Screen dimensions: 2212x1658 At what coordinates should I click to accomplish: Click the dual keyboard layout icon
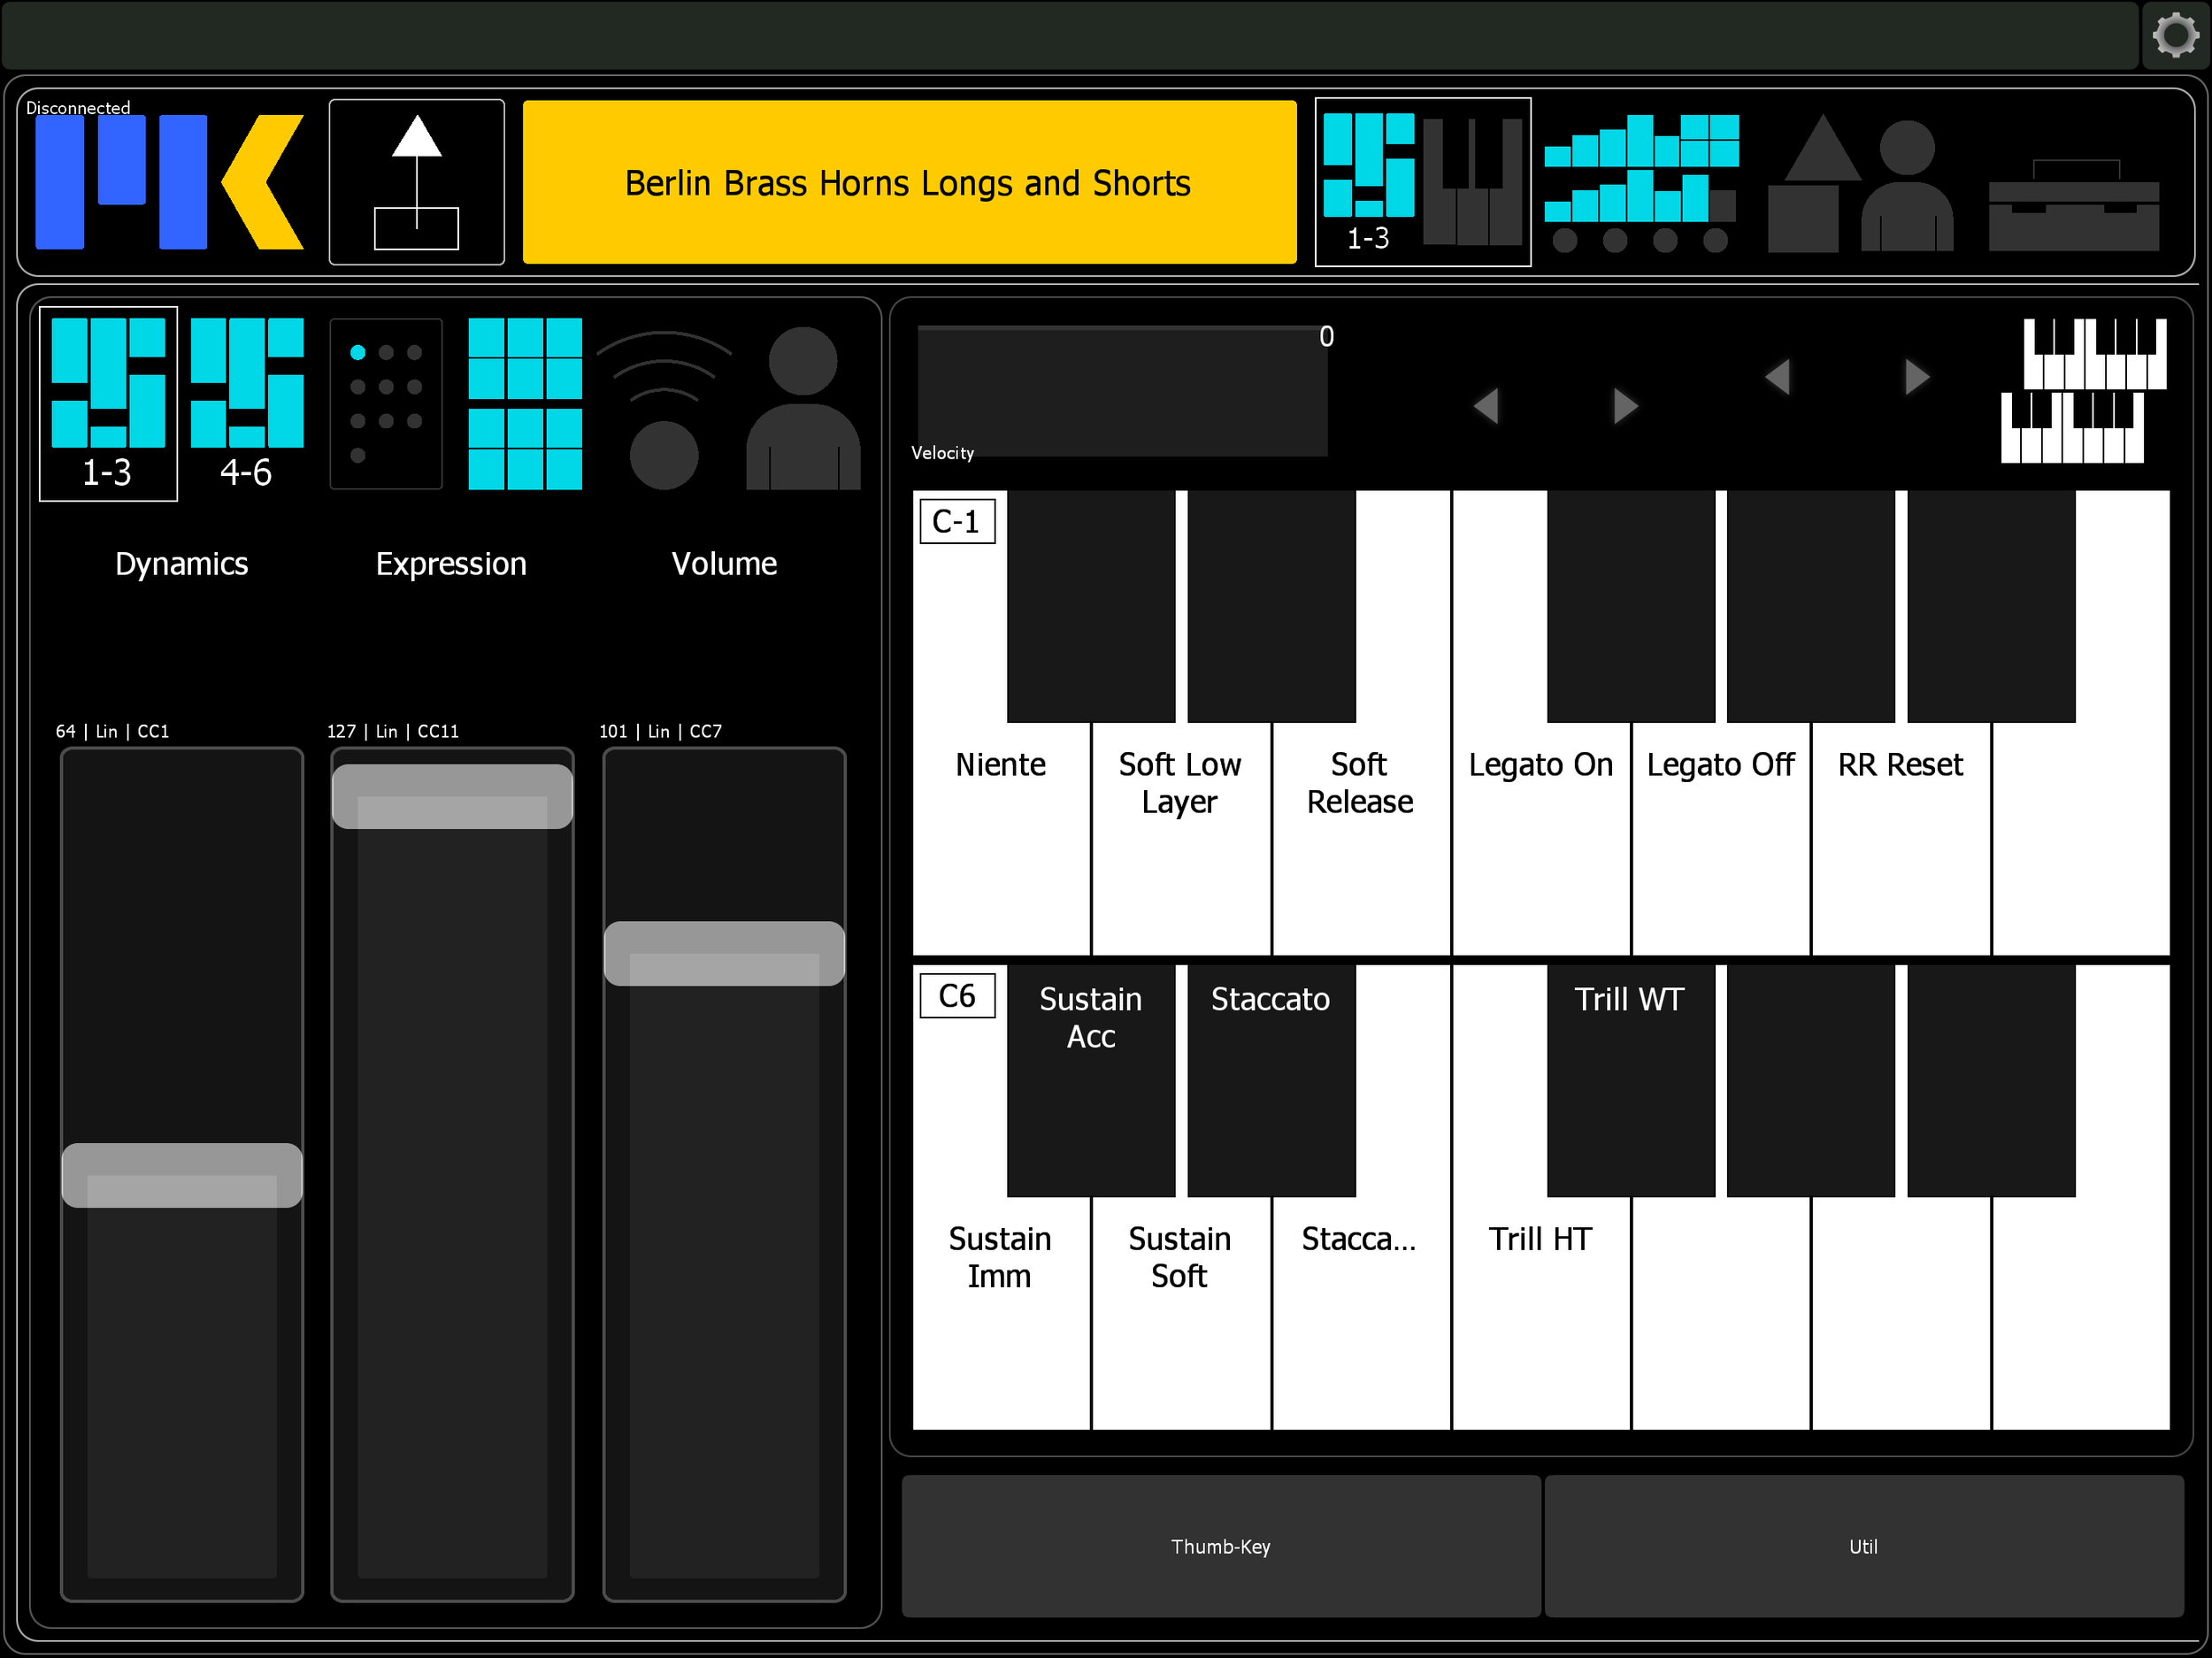point(2083,391)
